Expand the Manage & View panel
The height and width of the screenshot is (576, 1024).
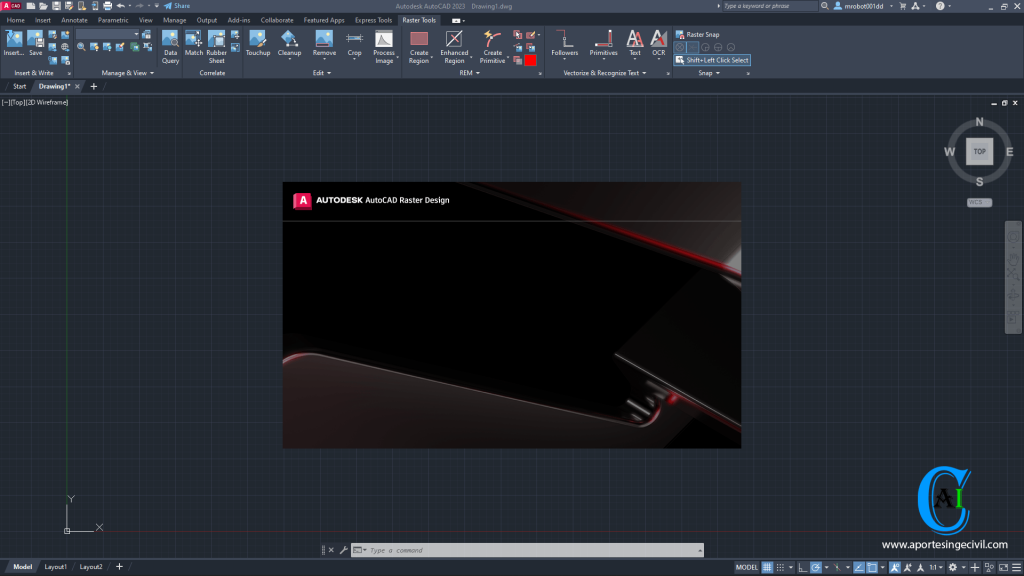click(x=127, y=73)
